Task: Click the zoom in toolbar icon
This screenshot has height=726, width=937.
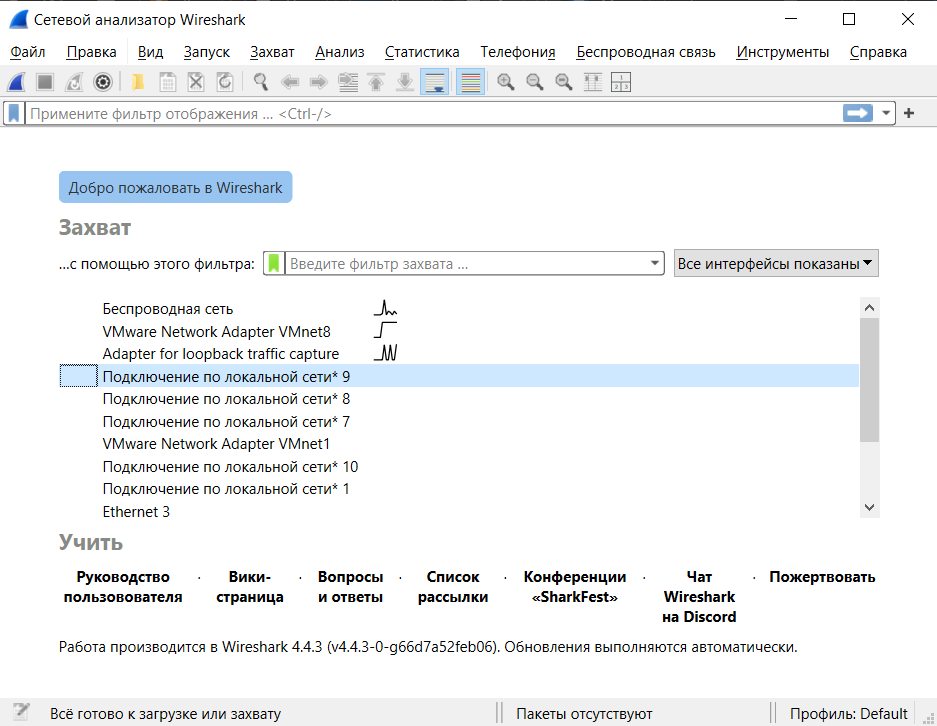Action: (x=506, y=82)
